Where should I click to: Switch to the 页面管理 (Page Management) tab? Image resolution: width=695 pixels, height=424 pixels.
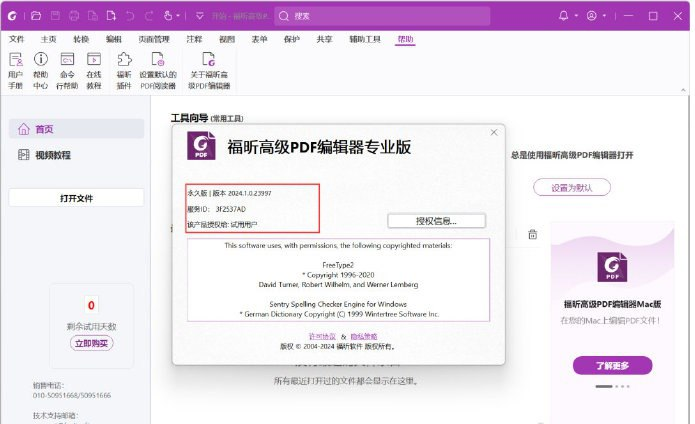(x=154, y=39)
